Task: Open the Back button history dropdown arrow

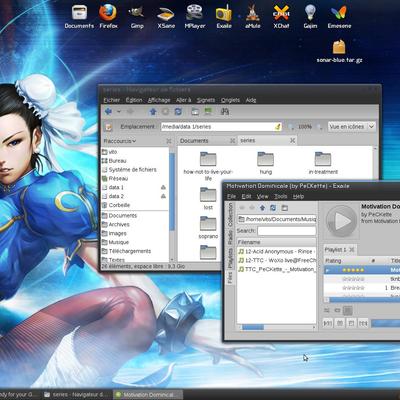Action: tap(119, 112)
